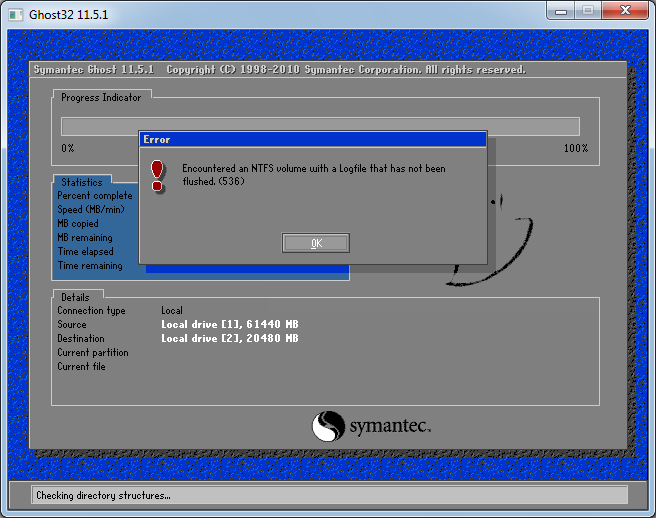Viewport: 656px width, 518px height.
Task: Click the Symantec Ghost 11.5.1 copyright header
Action: pyautogui.click(x=279, y=69)
